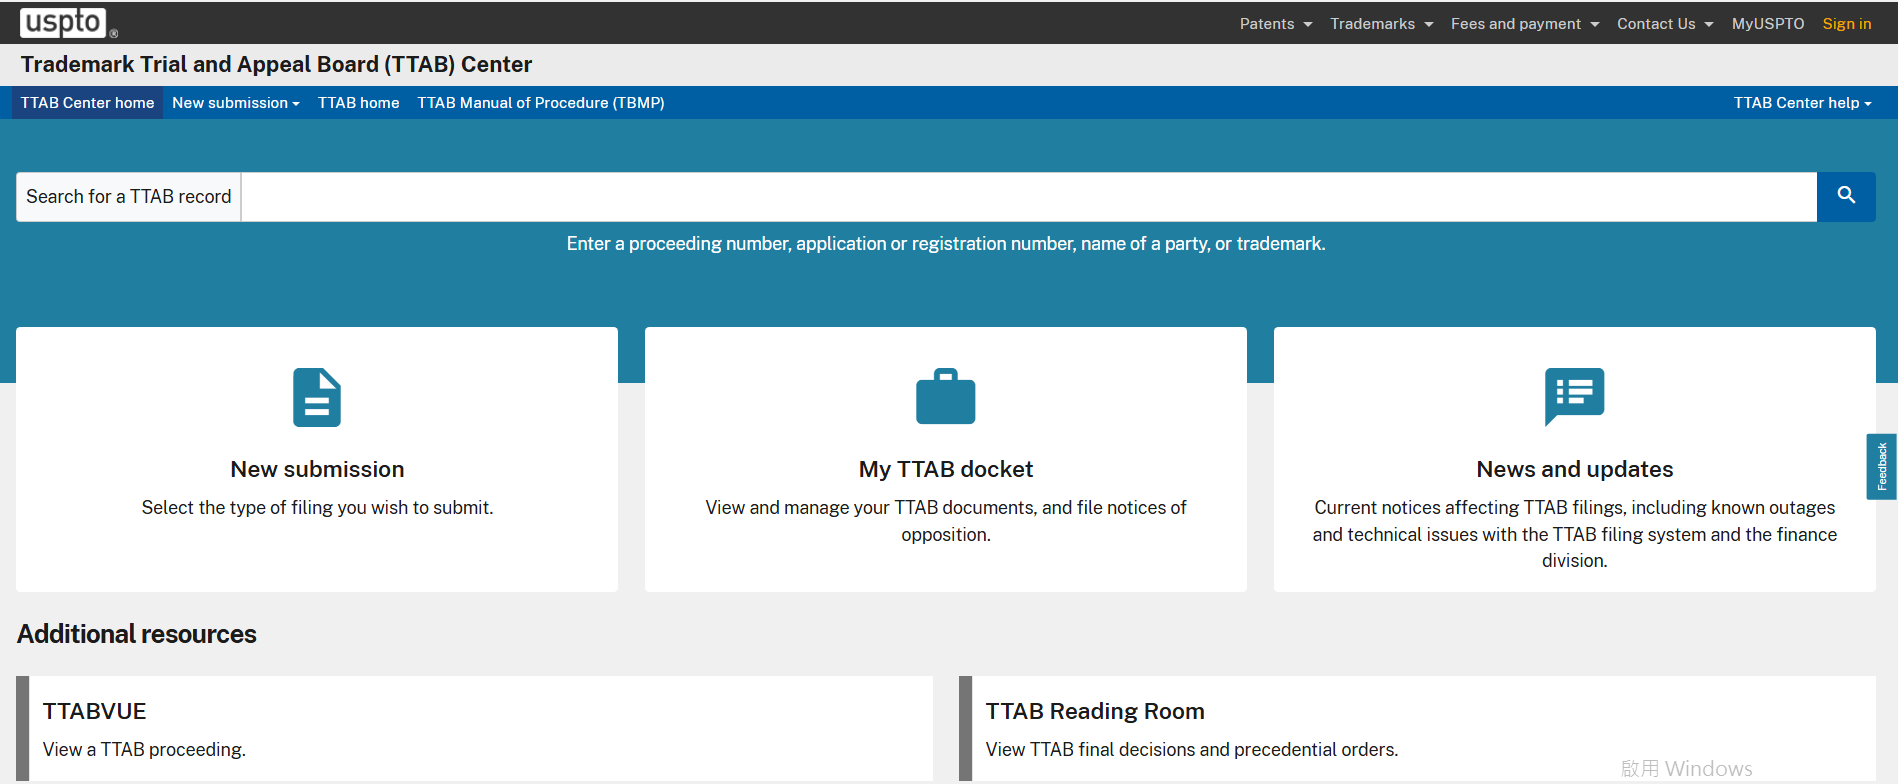Click the Sign in link
This screenshot has width=1899, height=784.
pyautogui.click(x=1847, y=24)
